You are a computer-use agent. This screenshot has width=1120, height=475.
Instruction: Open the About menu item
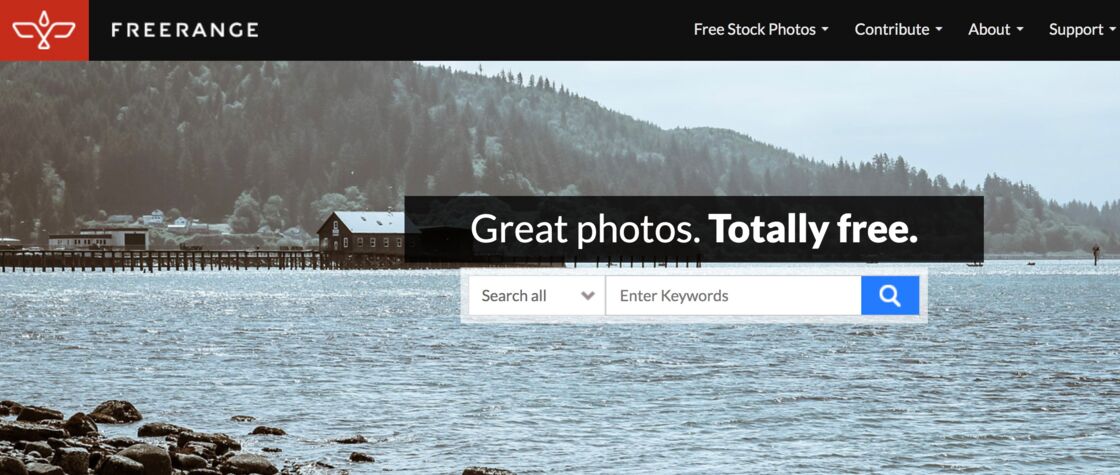[996, 29]
